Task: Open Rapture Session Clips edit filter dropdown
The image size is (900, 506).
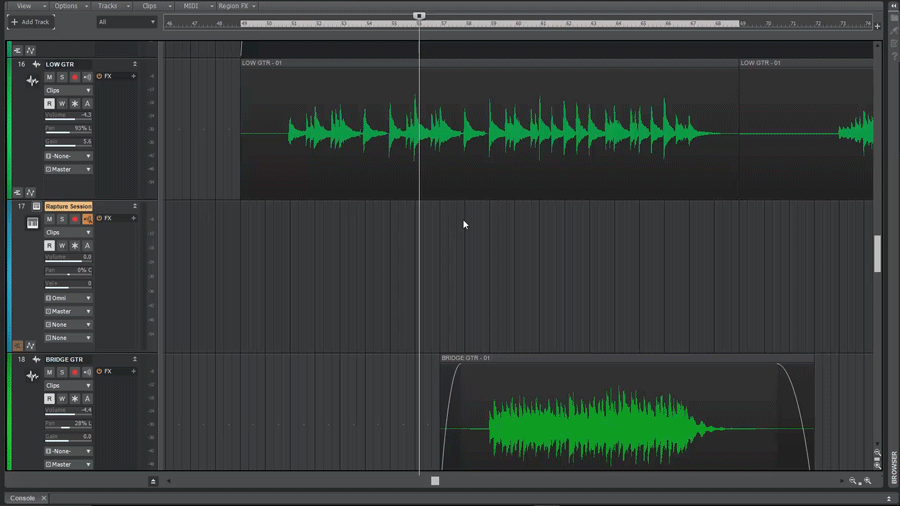Action: [x=68, y=232]
